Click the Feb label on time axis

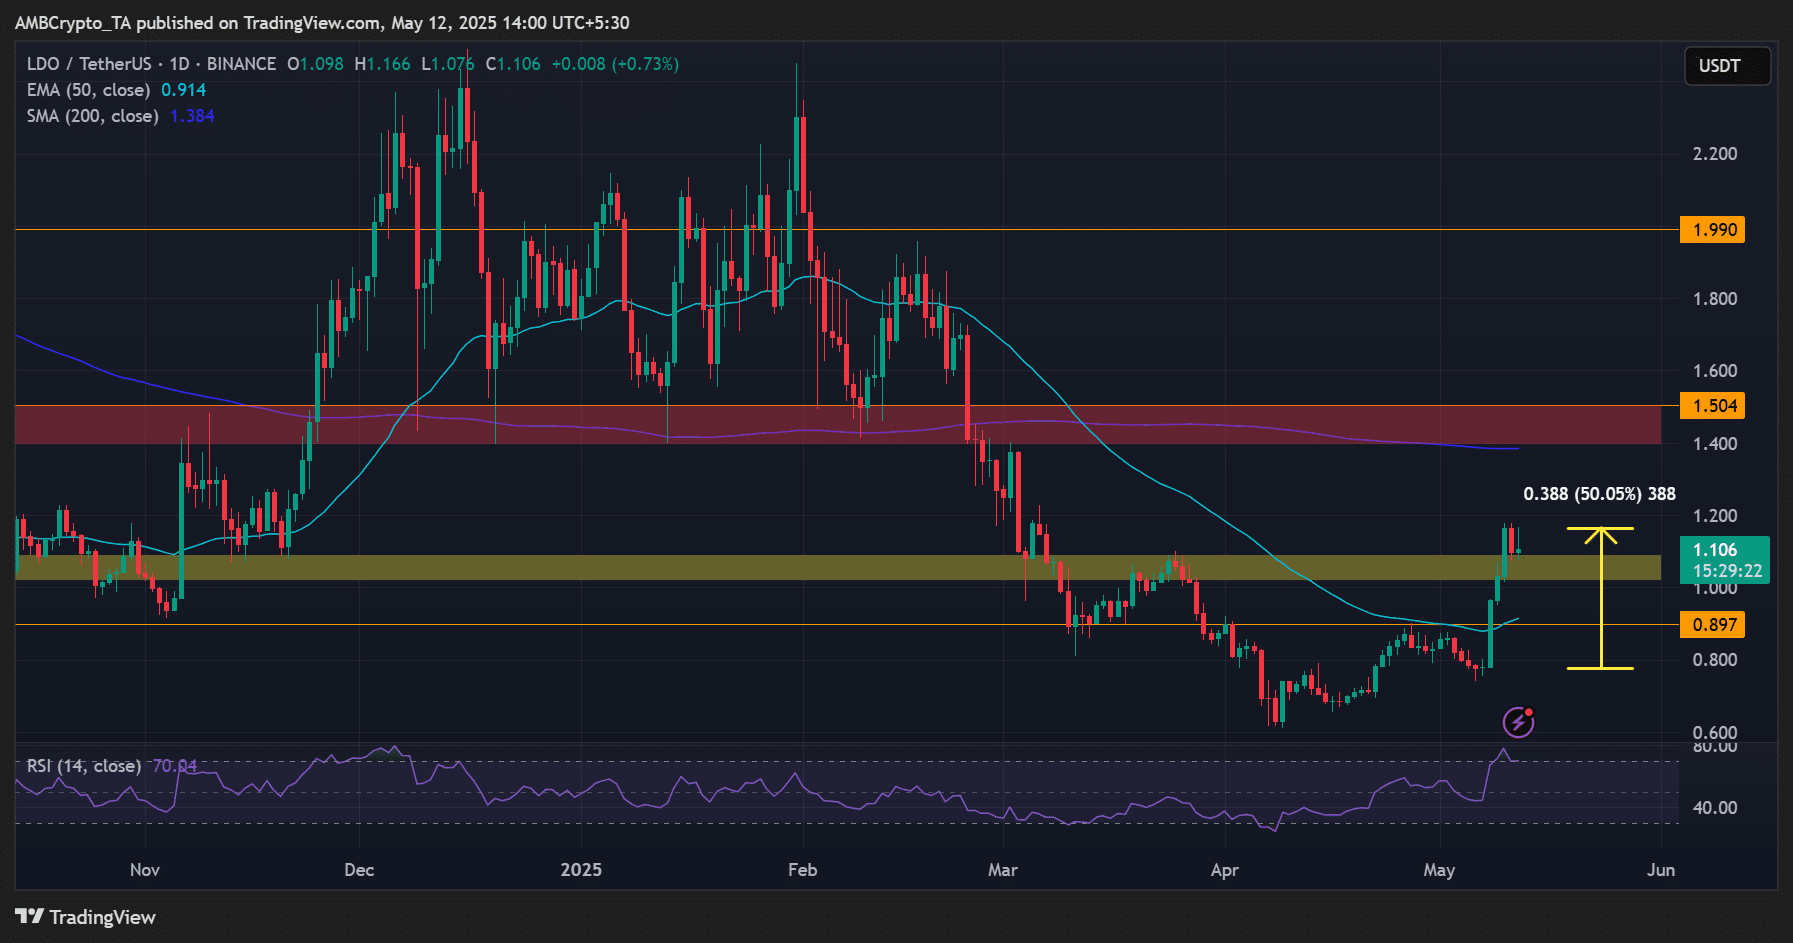click(x=802, y=870)
